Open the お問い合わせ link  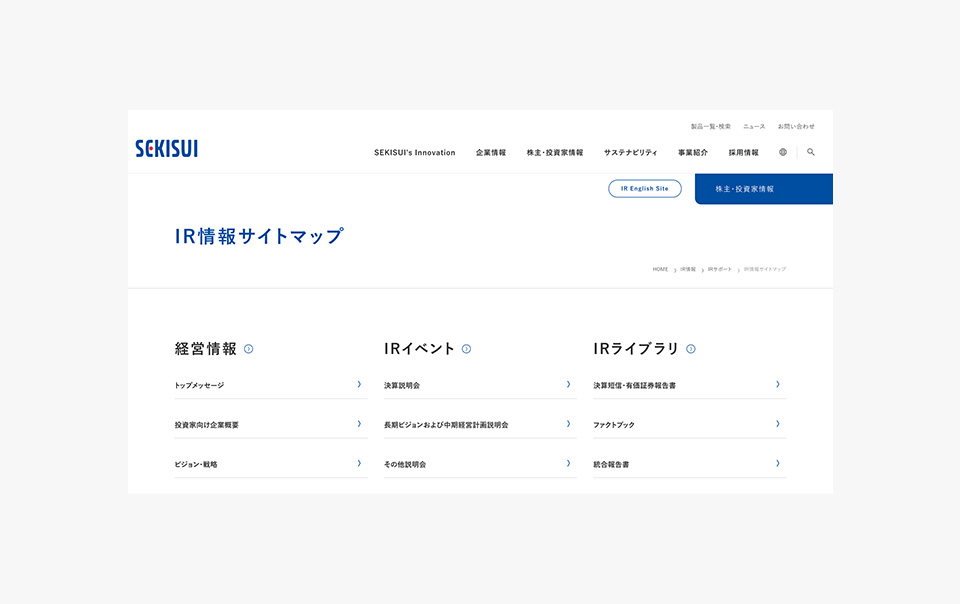point(797,127)
